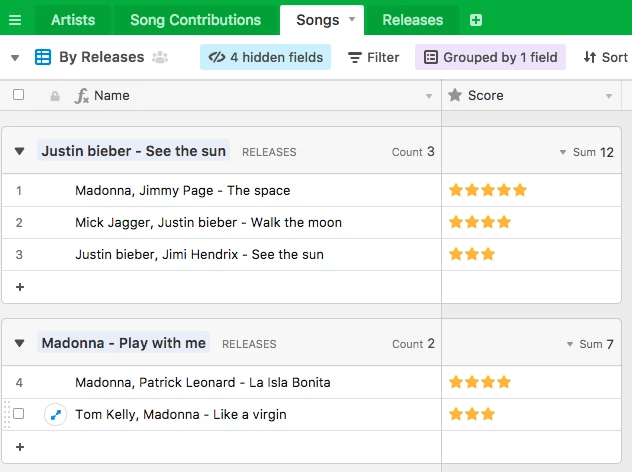632x472 pixels.
Task: Click row number 1
Action: (x=19, y=190)
